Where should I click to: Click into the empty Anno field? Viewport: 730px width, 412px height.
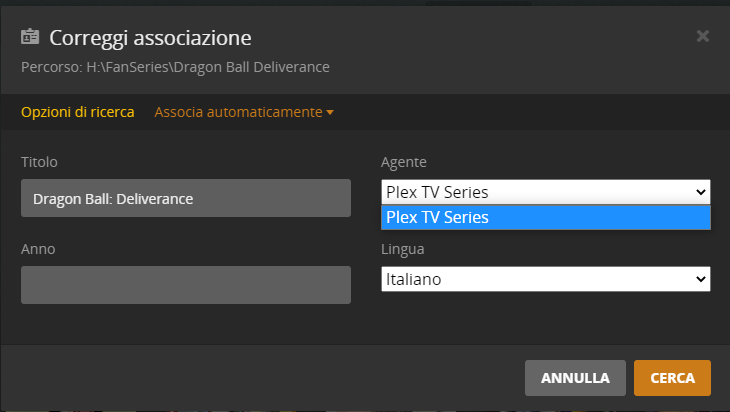pos(185,285)
